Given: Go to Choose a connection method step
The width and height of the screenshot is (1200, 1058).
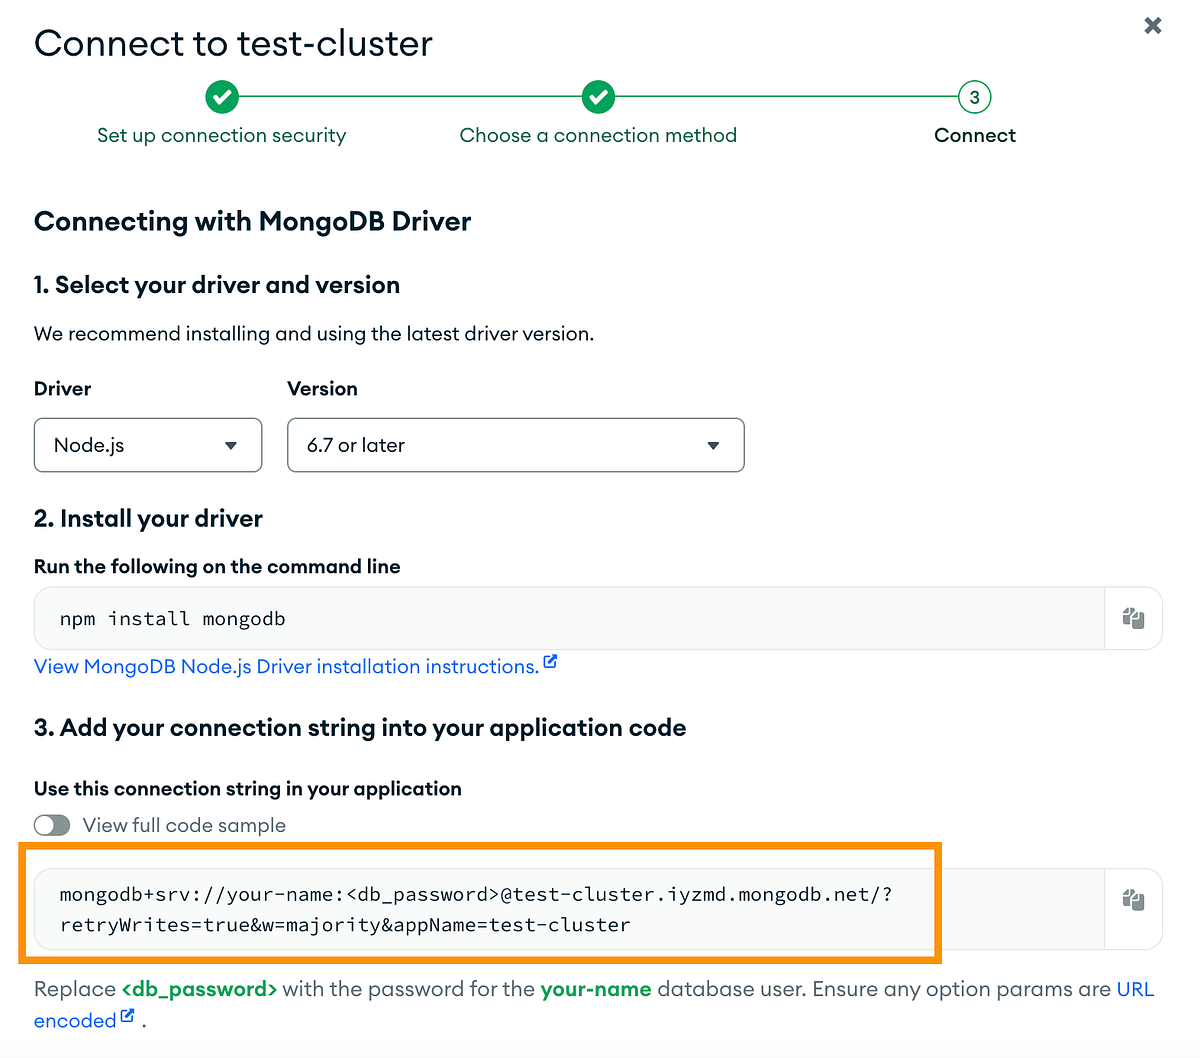Looking at the screenshot, I should 598,134.
